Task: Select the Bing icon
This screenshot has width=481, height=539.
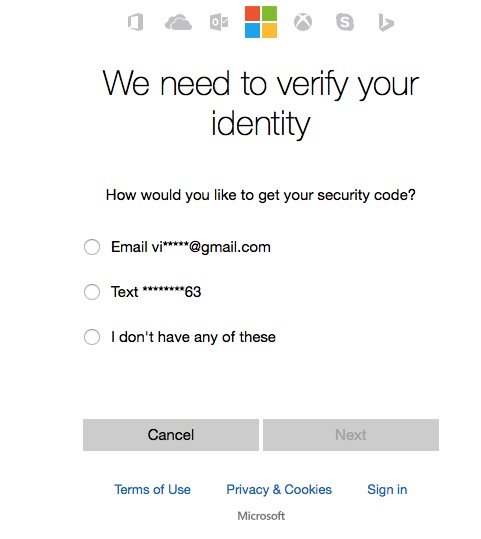Action: [386, 22]
